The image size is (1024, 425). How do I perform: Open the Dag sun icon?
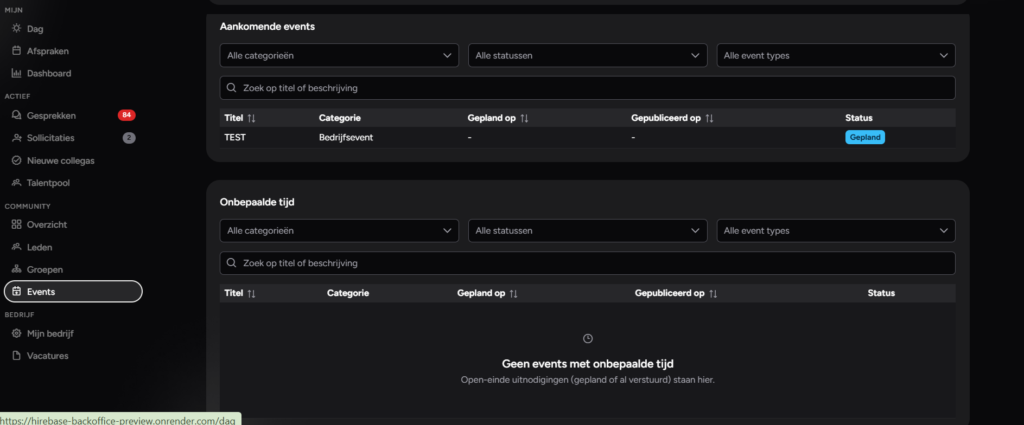pos(17,29)
